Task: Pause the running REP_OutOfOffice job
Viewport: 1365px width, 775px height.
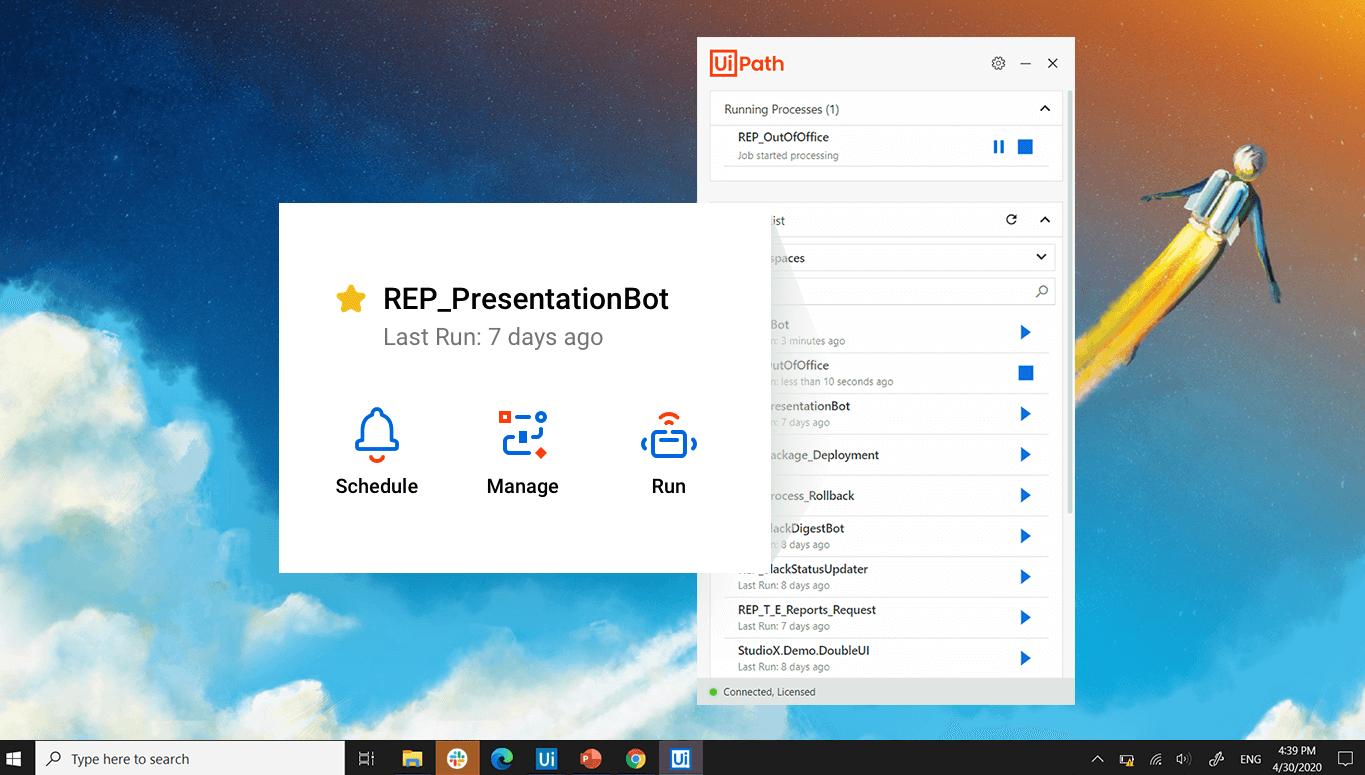Action: click(998, 147)
